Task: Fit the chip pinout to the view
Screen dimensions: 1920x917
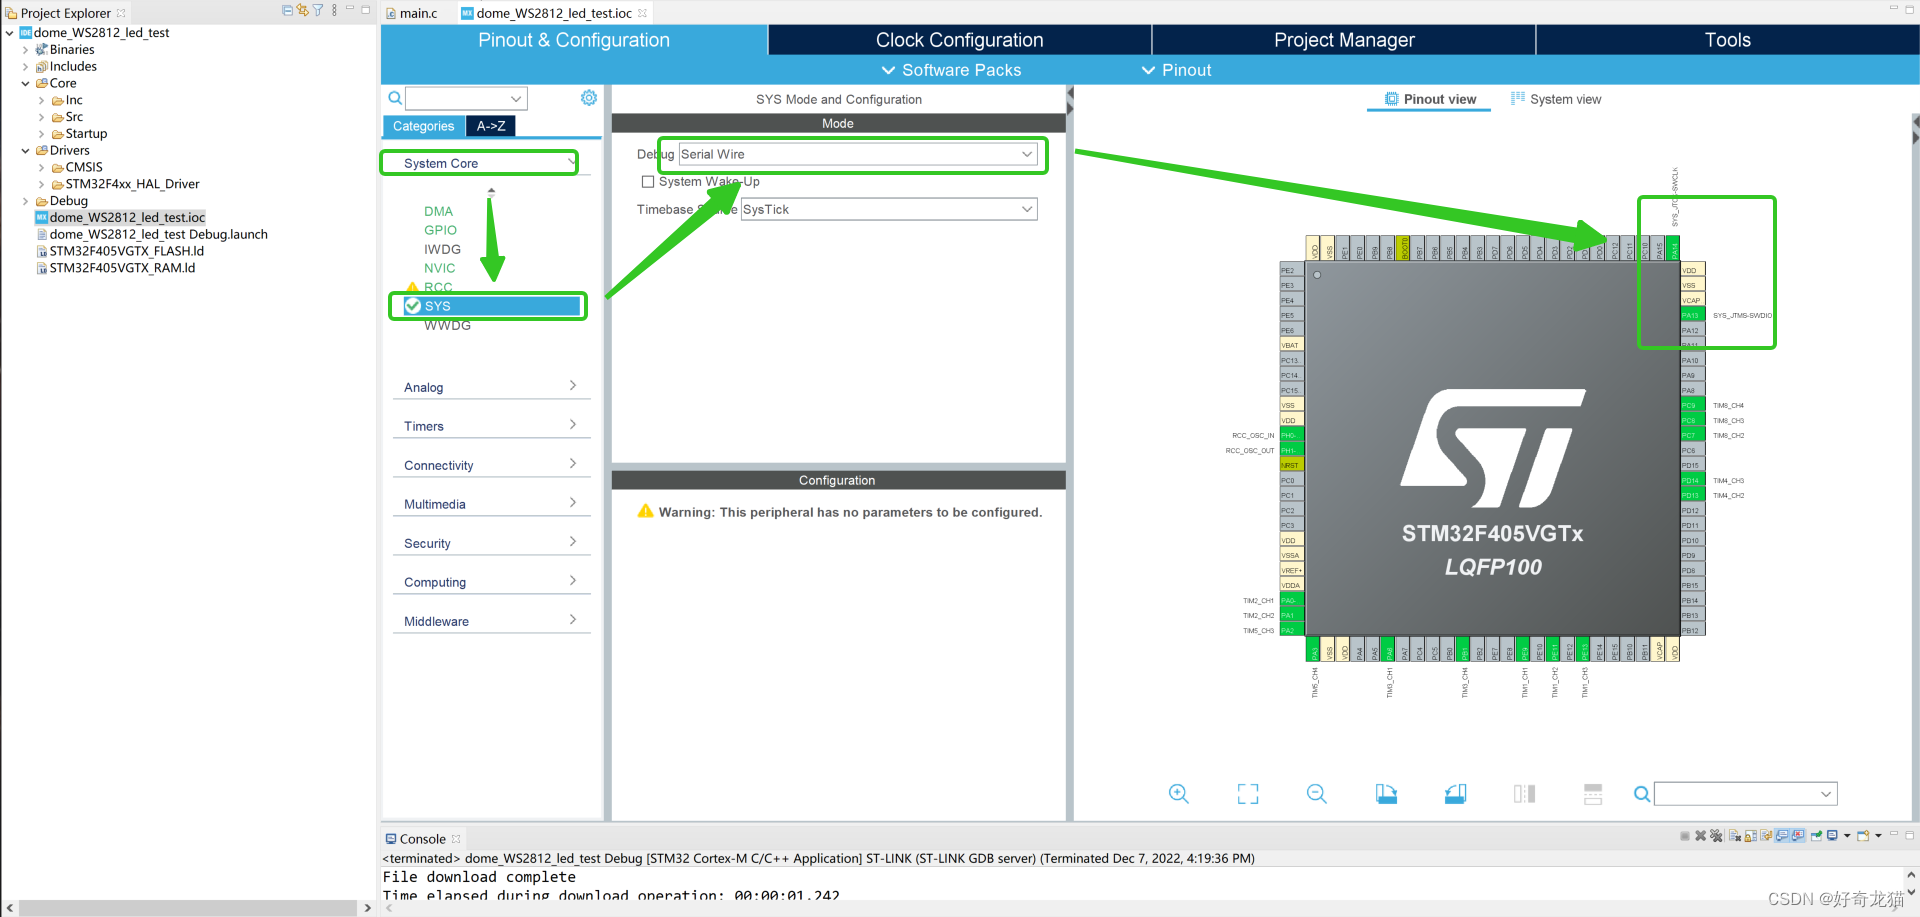Action: click(x=1248, y=794)
